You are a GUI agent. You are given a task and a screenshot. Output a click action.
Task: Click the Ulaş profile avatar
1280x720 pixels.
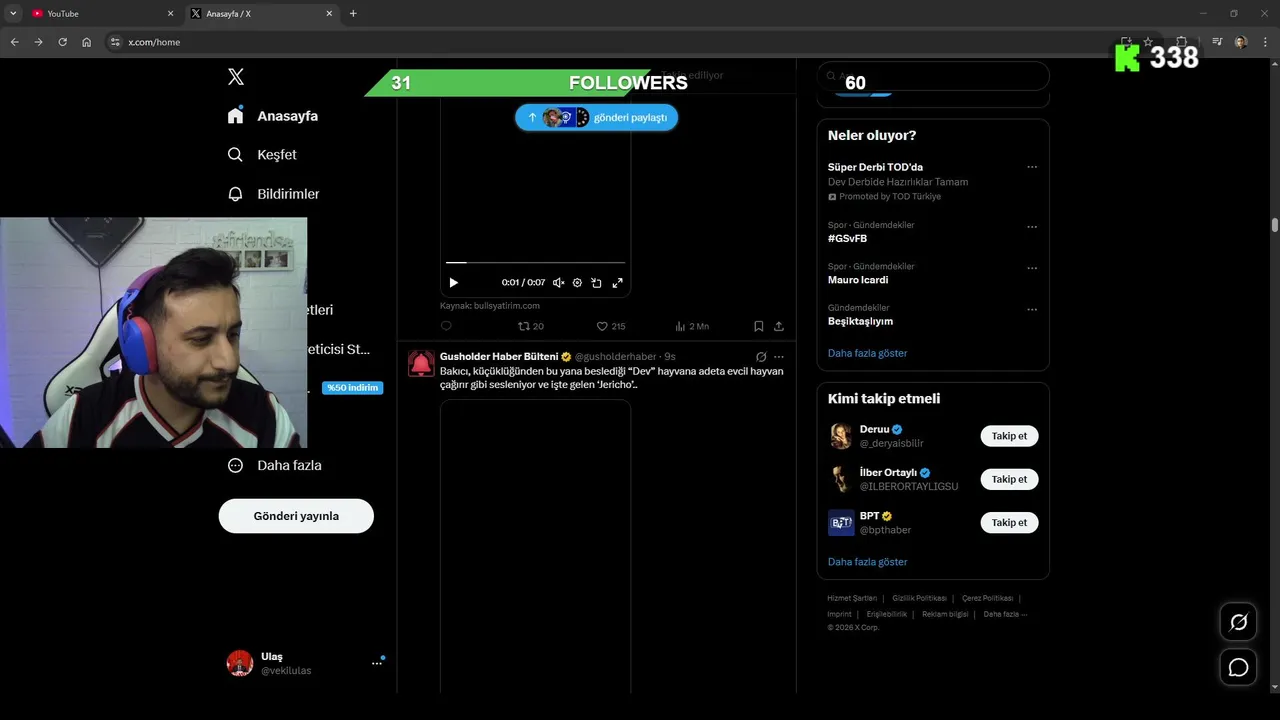(240, 663)
